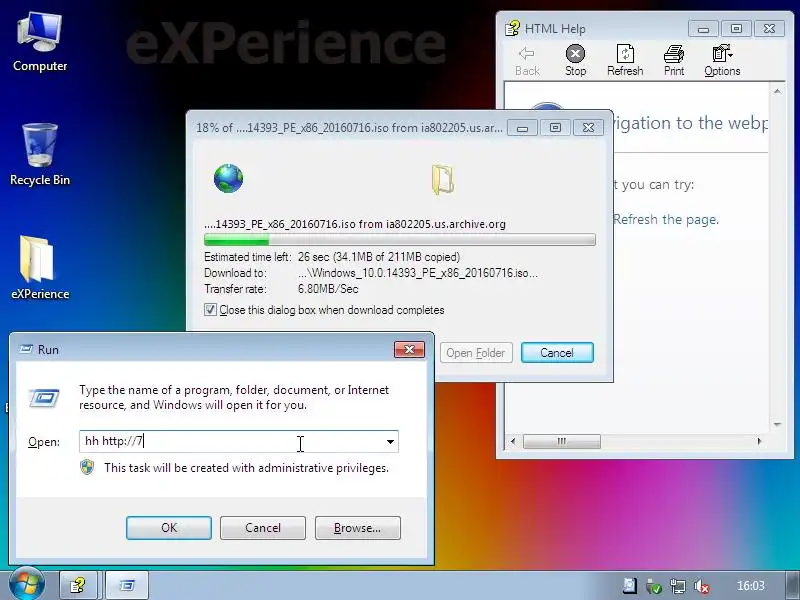Click Back in HTML Help toolbar
800x600 pixels.
click(527, 61)
